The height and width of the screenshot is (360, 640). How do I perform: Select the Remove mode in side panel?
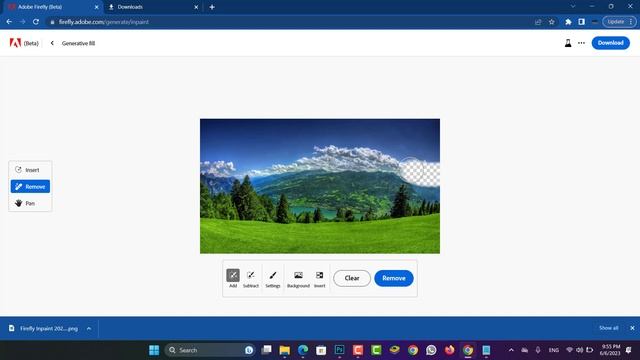(30, 187)
